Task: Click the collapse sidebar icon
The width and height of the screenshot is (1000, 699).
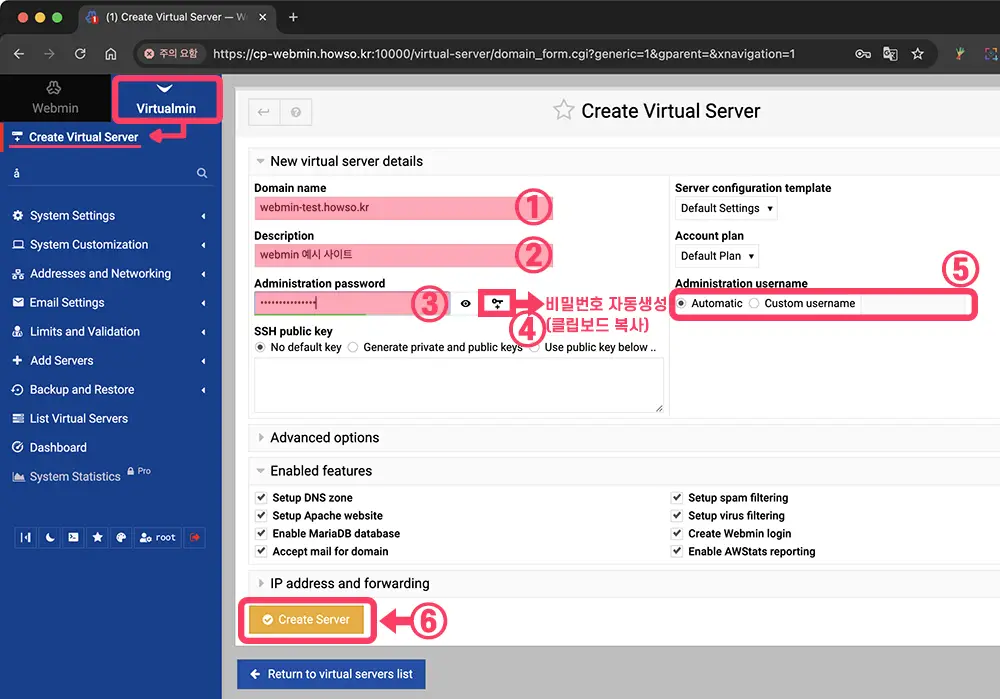Action: coord(26,538)
